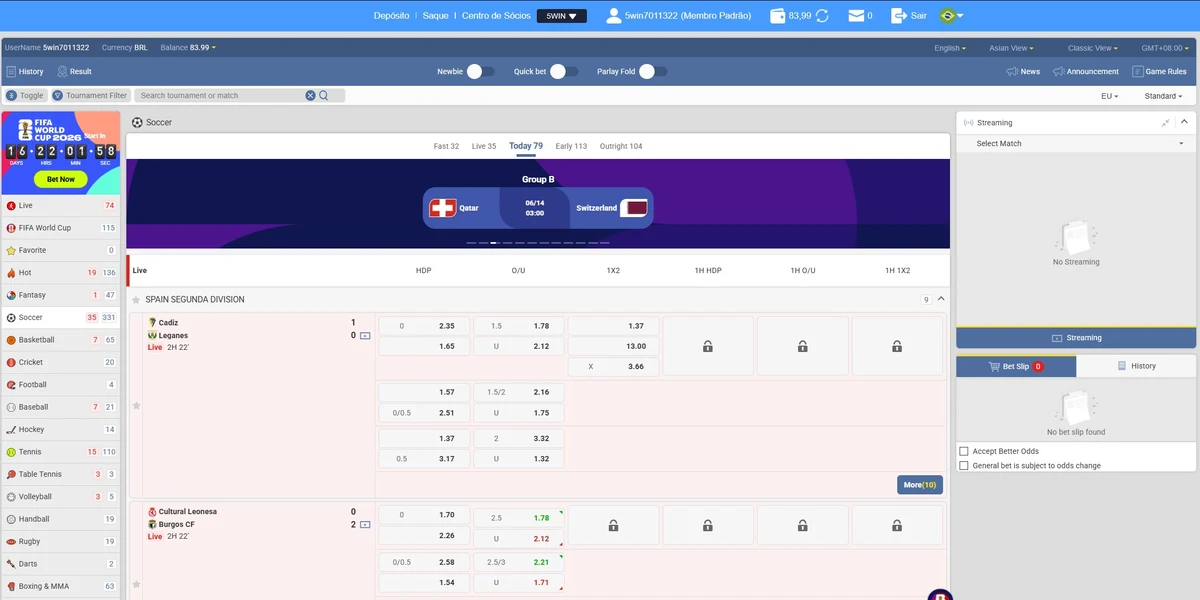Open the Bet Slip tab
Viewport: 1200px width, 600px height.
1016,367
